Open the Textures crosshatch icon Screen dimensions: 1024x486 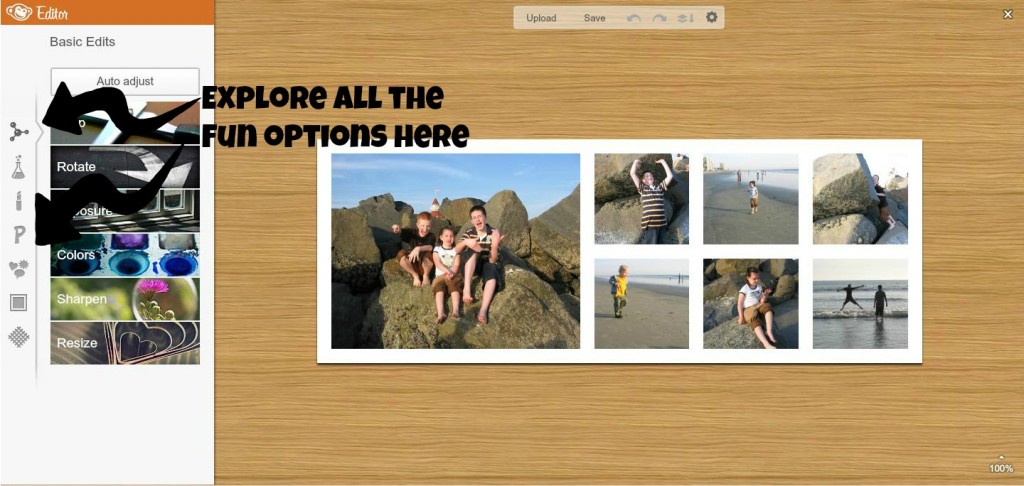tap(18, 337)
